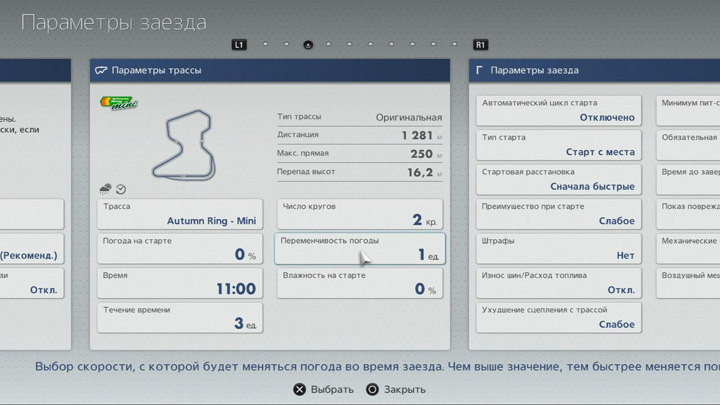Toggle Автоматический цикл старта setting
The width and height of the screenshot is (720, 405).
(557, 110)
